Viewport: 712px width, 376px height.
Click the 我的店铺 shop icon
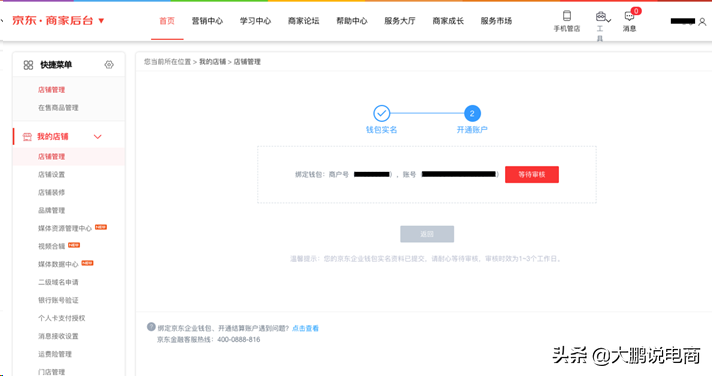point(27,137)
